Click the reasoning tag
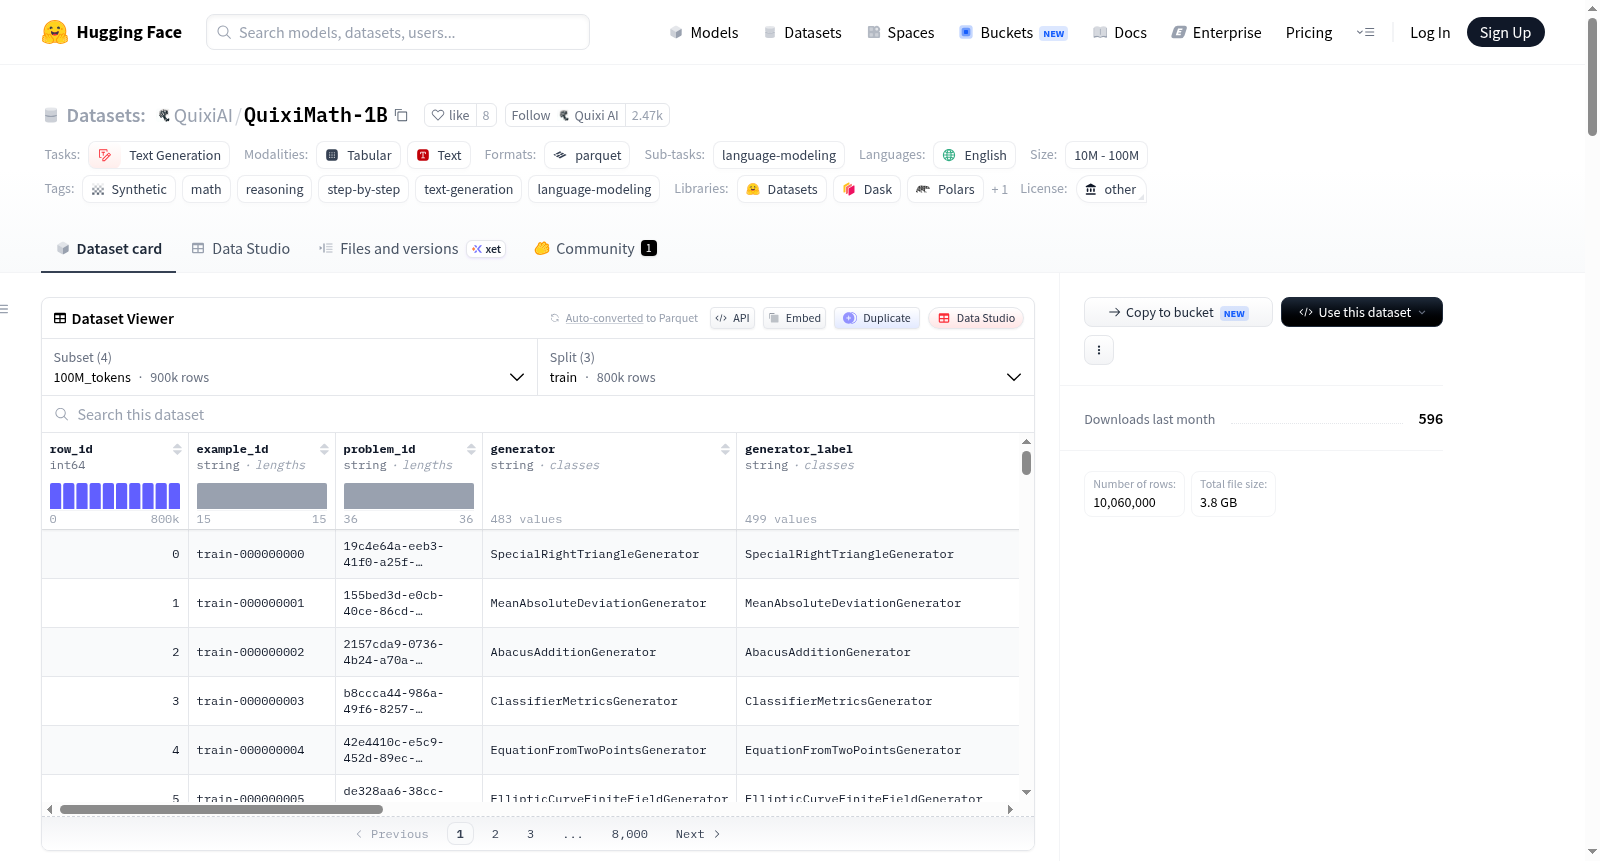 pyautogui.click(x=275, y=189)
